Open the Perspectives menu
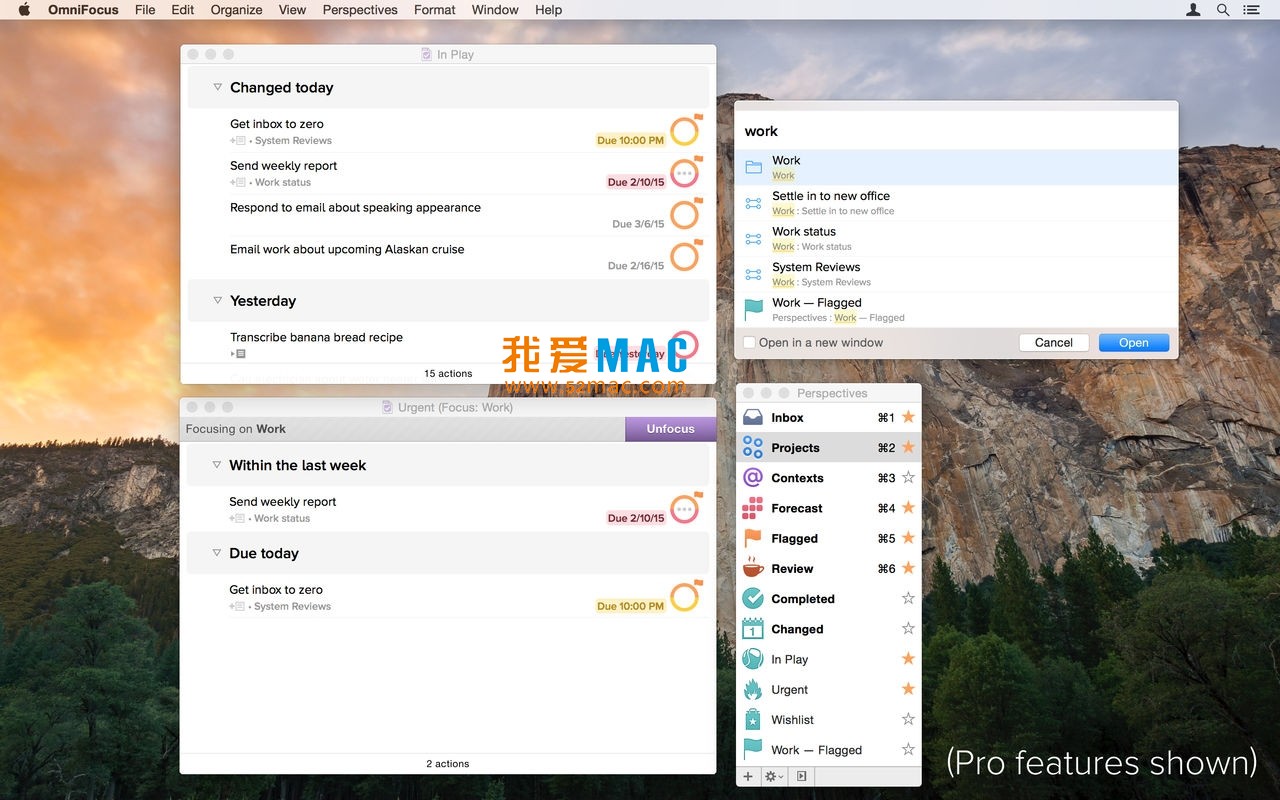The height and width of the screenshot is (800, 1280). tap(360, 10)
